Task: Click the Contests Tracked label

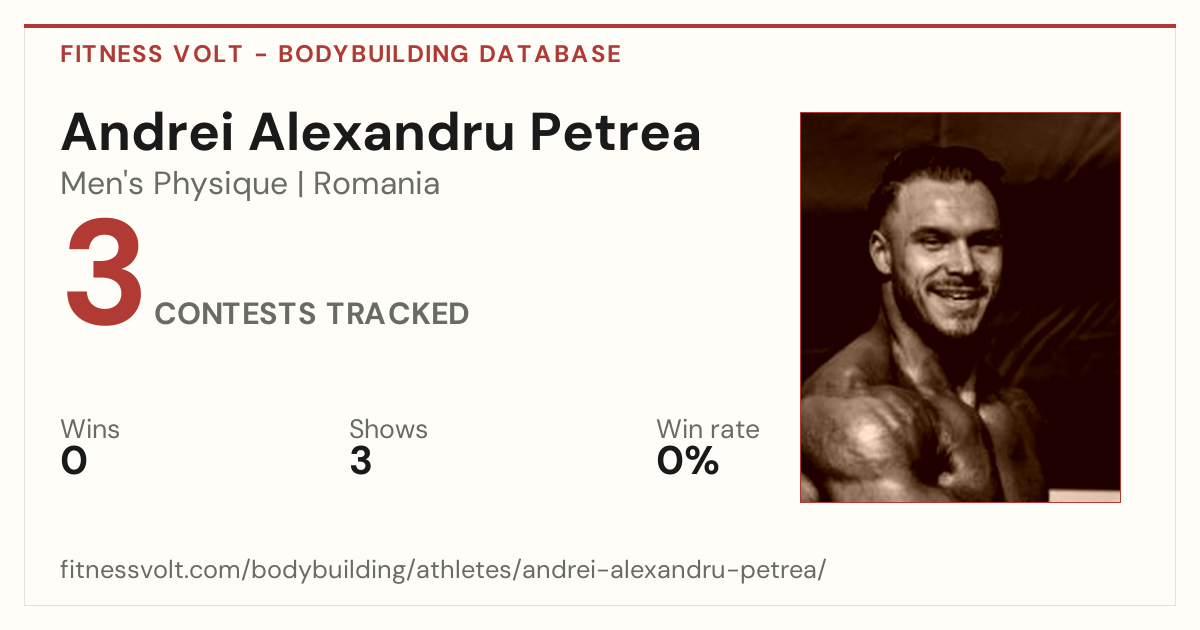Action: (312, 314)
